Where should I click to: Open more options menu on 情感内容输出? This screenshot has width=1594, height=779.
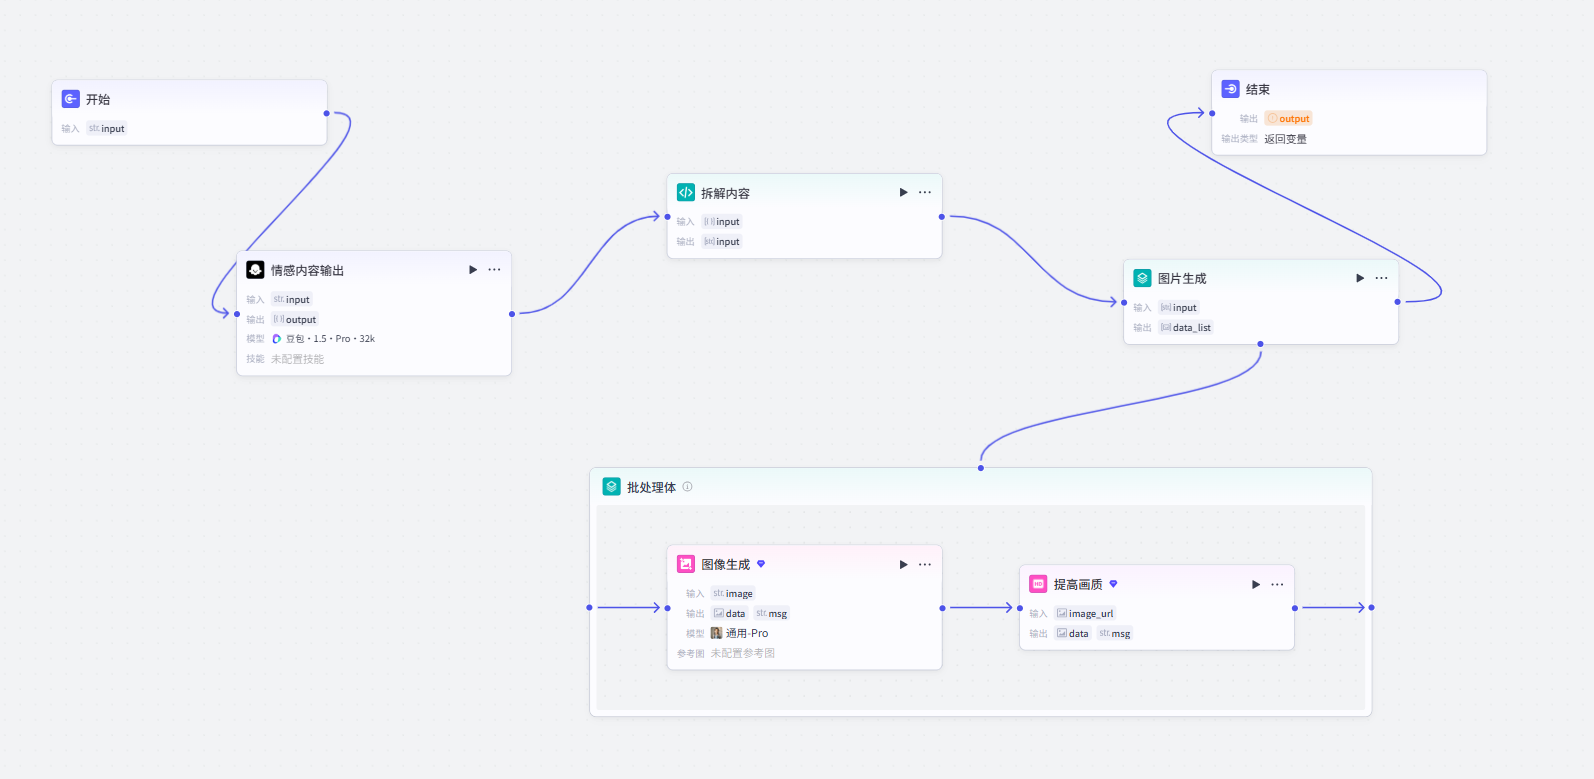494,270
